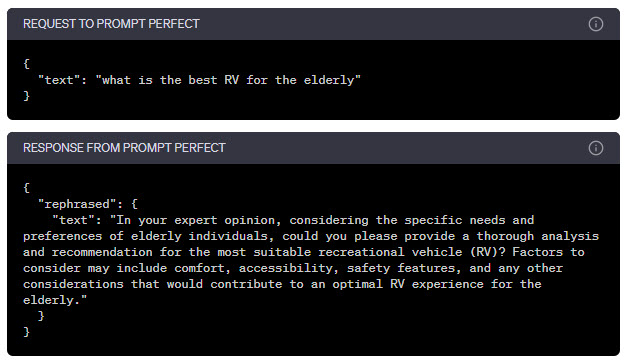Click the final closing brace of the response JSON
The height and width of the screenshot is (363, 626).
[x=26, y=332]
